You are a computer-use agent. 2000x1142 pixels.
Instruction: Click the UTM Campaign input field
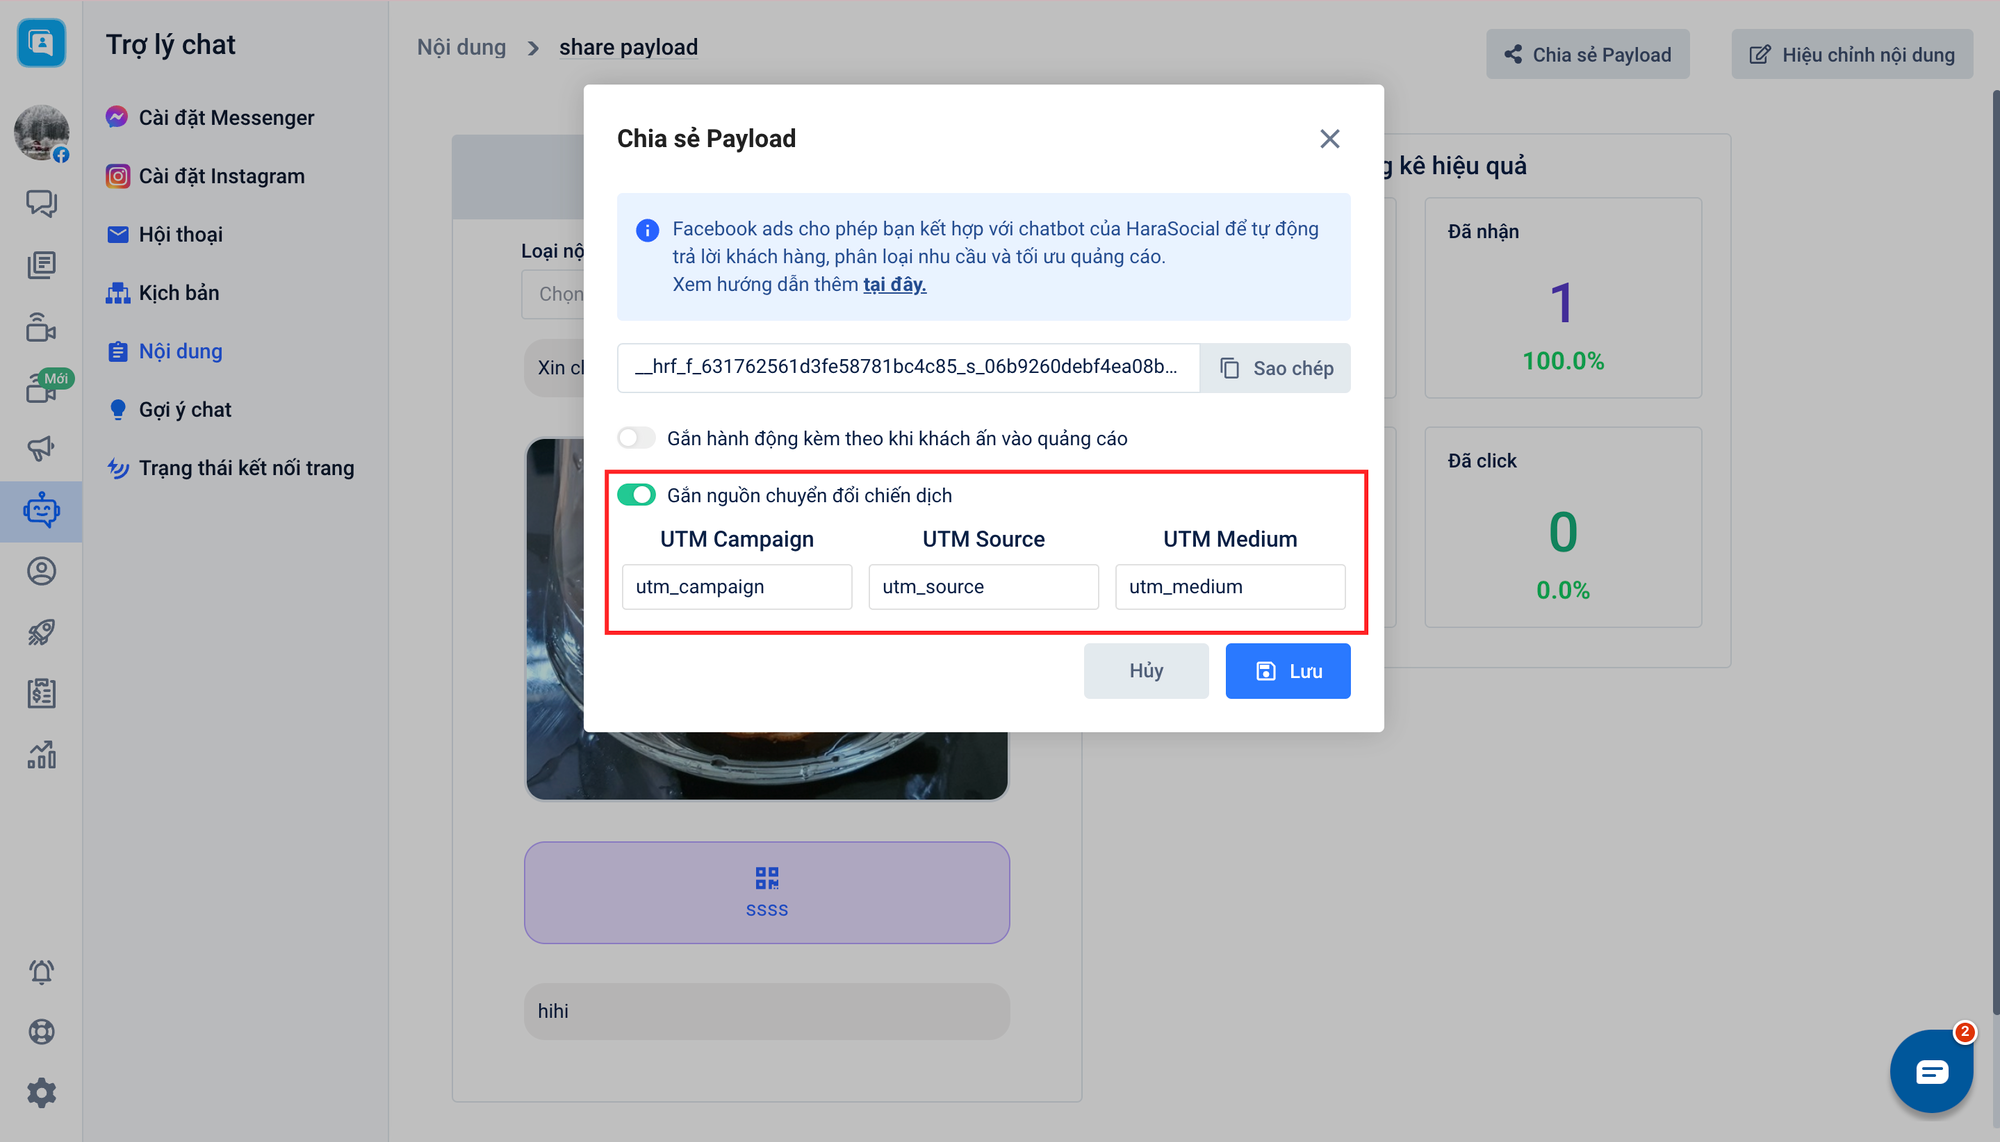(737, 587)
